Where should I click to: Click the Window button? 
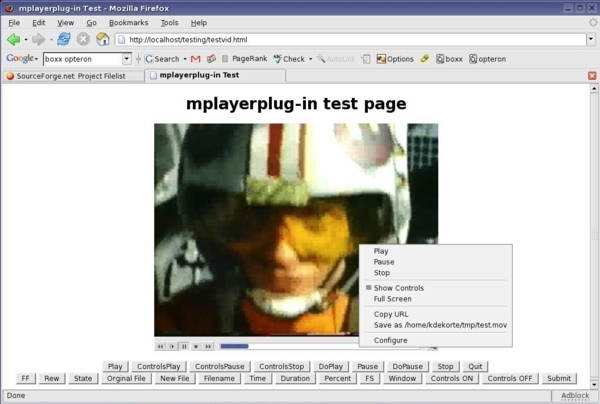point(402,378)
